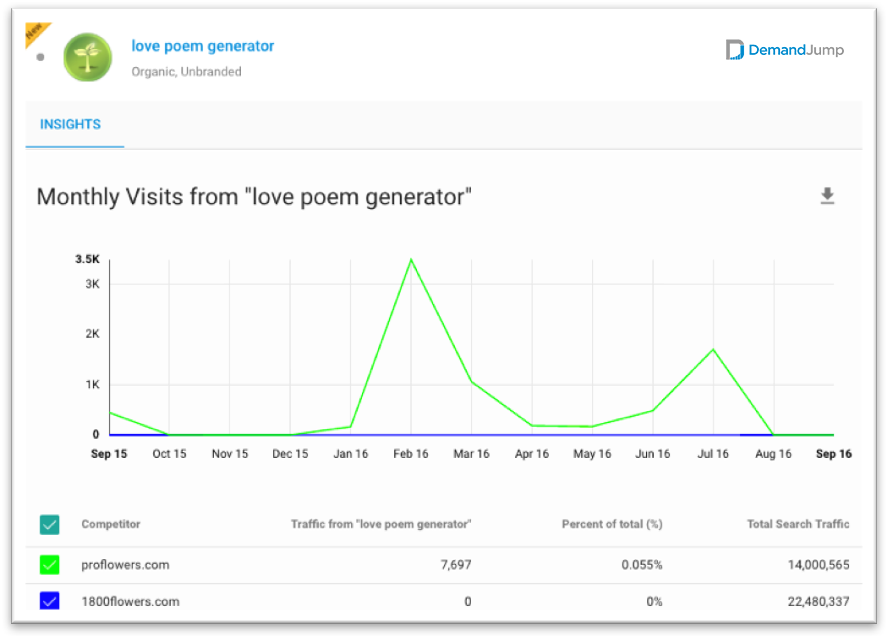This screenshot has height=638, width=888.
Task: Open the INSIGHTS tab
Action: (x=70, y=125)
